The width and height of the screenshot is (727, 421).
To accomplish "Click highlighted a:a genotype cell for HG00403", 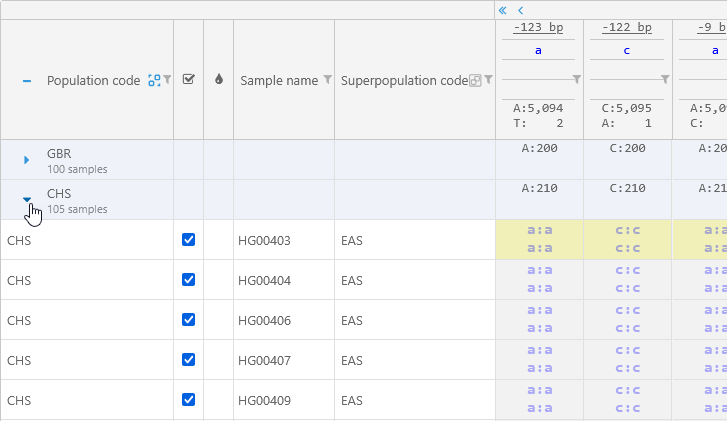I will point(539,239).
